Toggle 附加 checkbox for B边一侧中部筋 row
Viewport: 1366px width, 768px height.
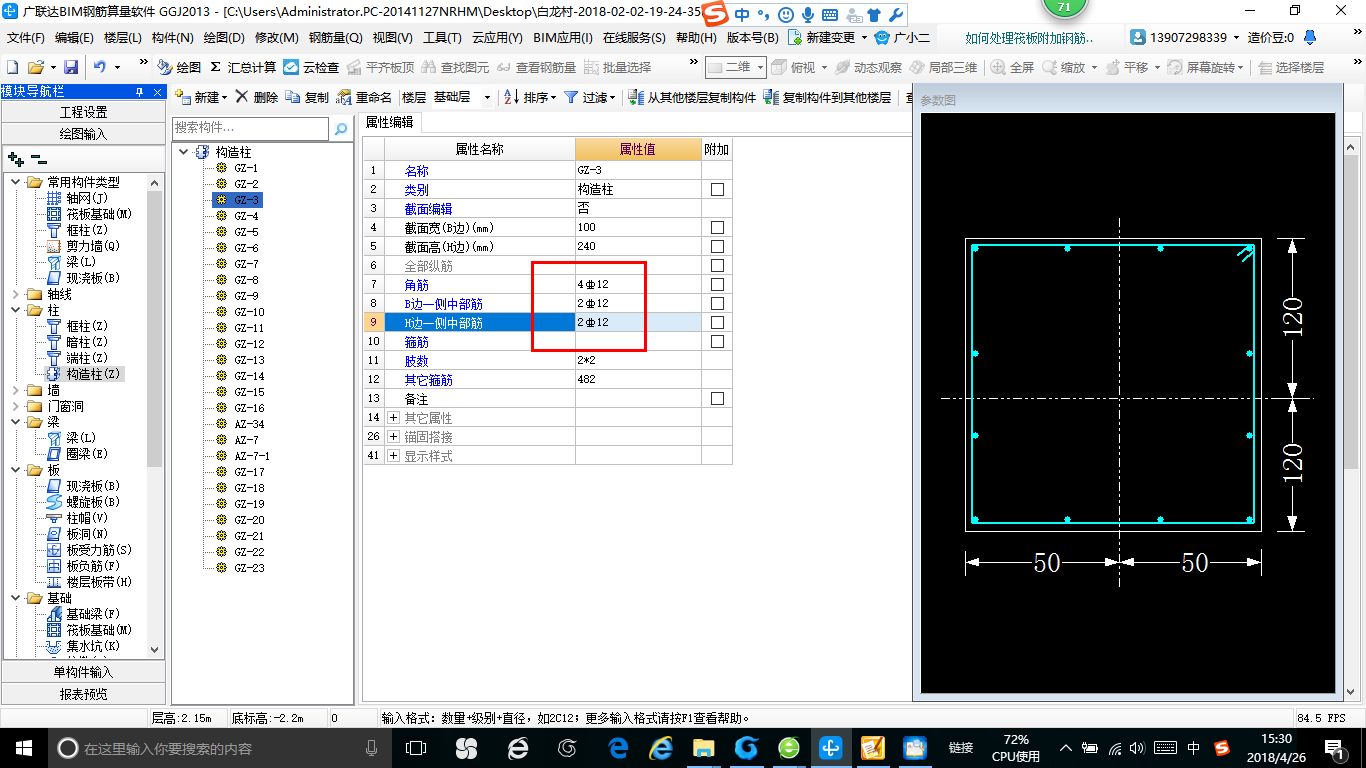pos(717,304)
